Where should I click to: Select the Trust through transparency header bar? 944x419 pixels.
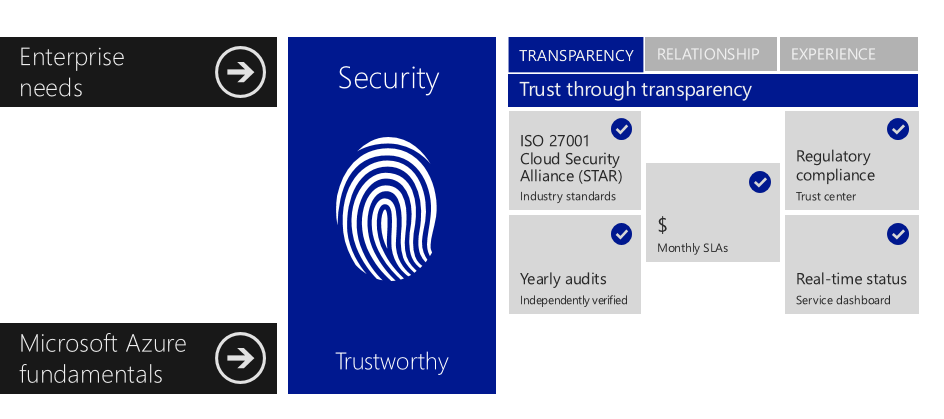(713, 90)
